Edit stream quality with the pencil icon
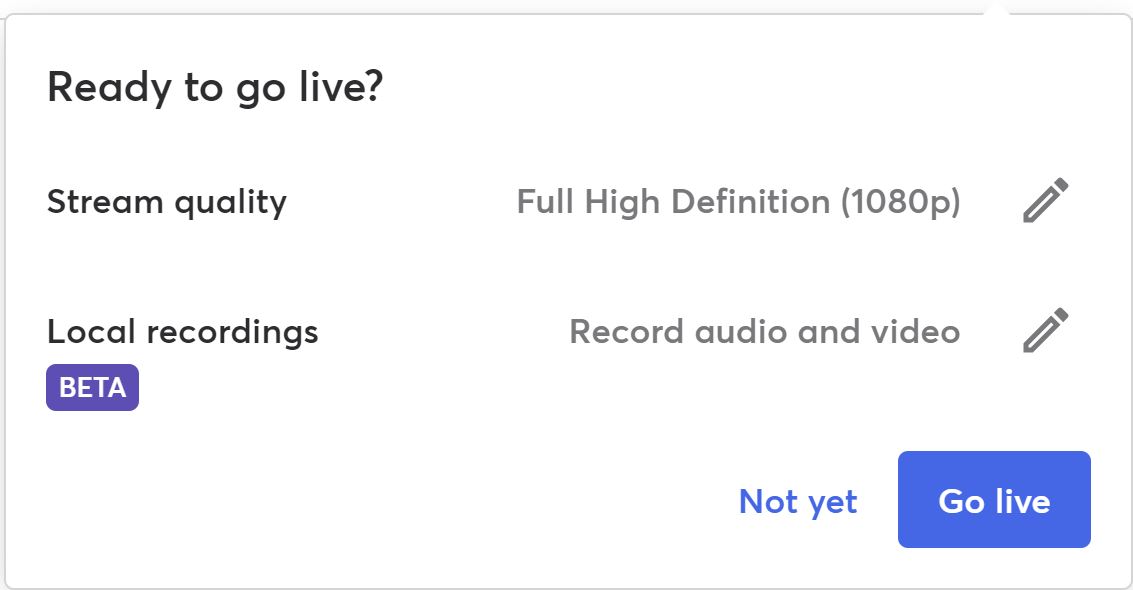The height and width of the screenshot is (590, 1133). 1046,200
